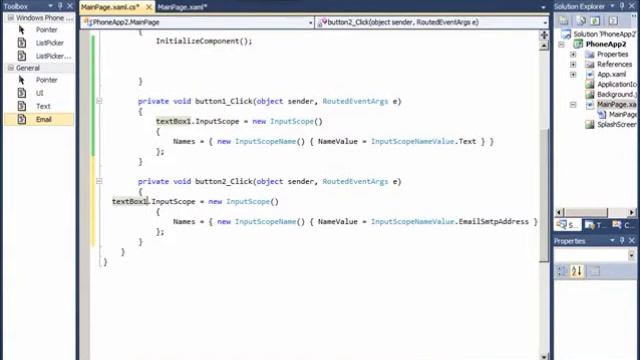Image resolution: width=640 pixels, height=360 pixels.
Task: Select the first ListPicker toolbox item
Action: pos(39,43)
